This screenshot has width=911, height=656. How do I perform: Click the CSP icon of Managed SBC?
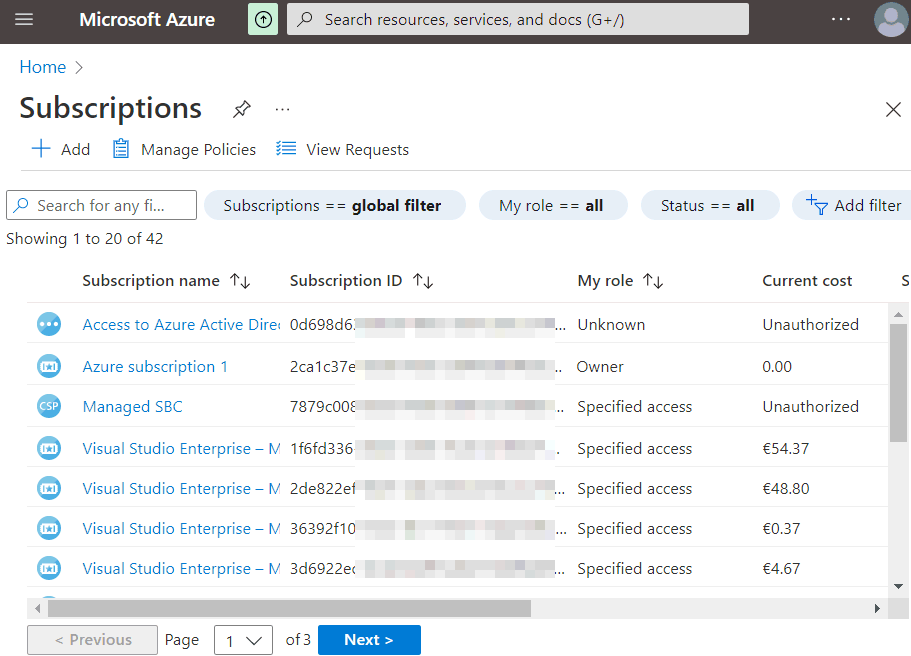(49, 406)
